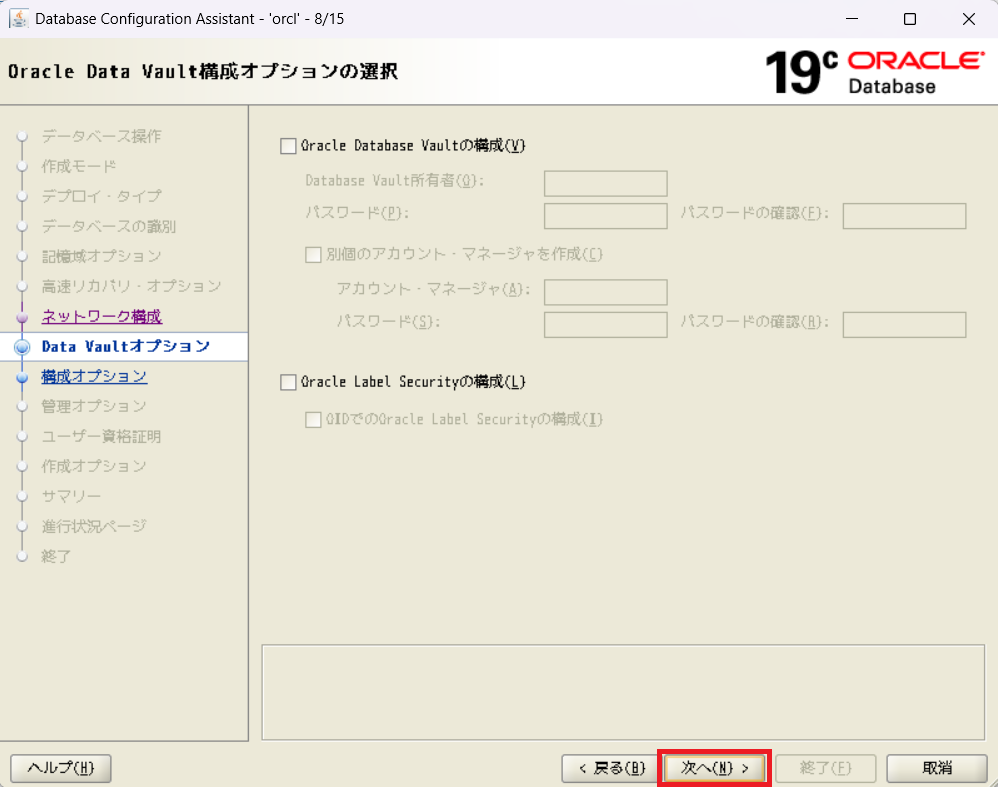This screenshot has height=787, width=998.
Task: Open 構成オプション step link
Action: [94, 377]
